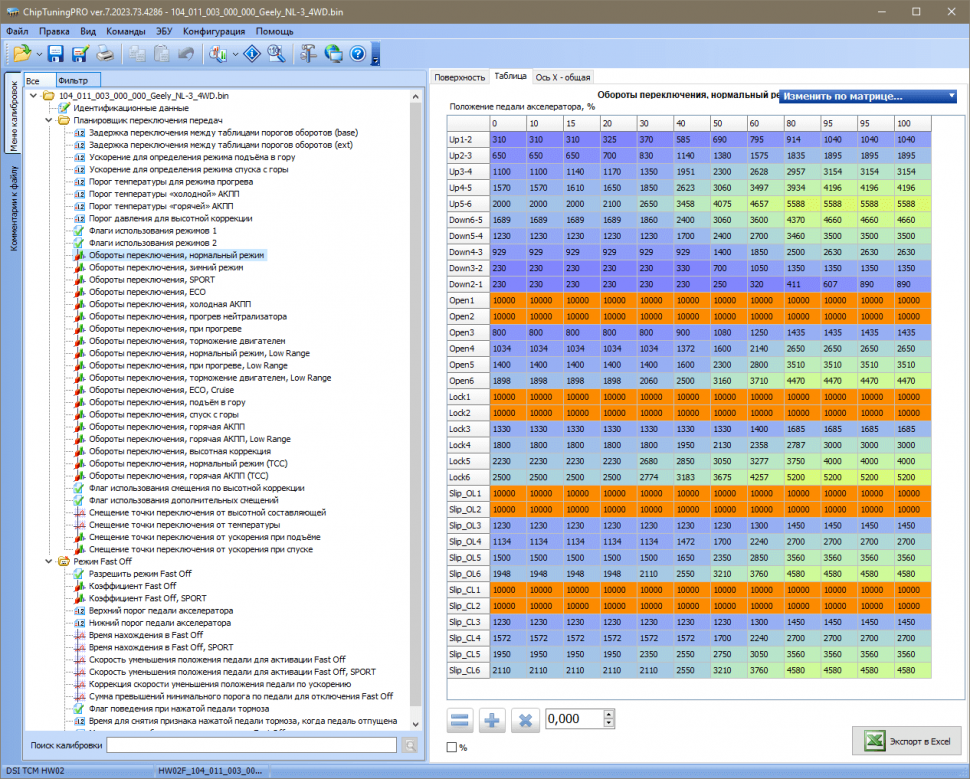Switch to the 'Поверхность' tab
Screen dimensions: 970x779
[x=459, y=77]
